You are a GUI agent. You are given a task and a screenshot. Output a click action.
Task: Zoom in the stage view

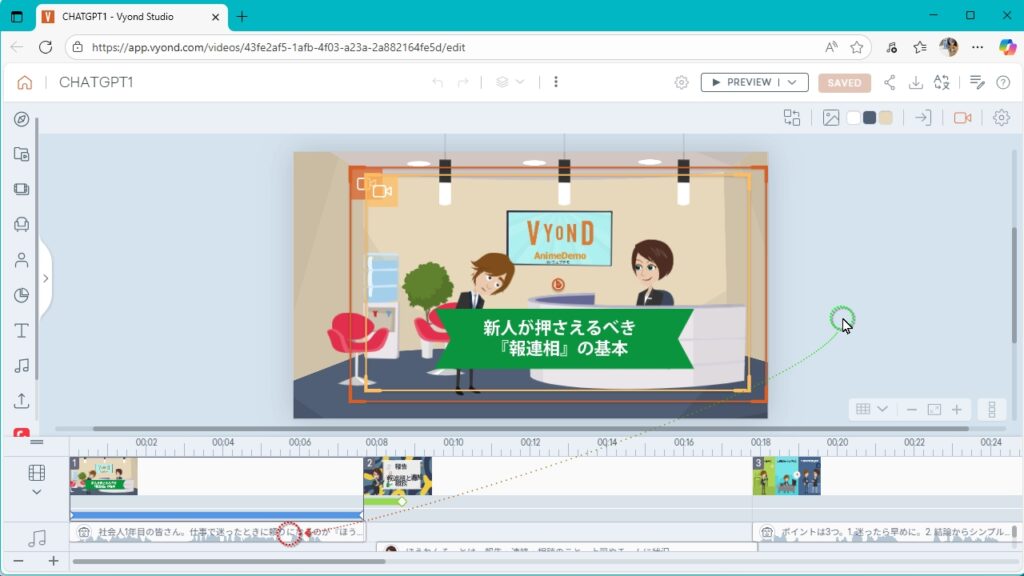pos(957,409)
